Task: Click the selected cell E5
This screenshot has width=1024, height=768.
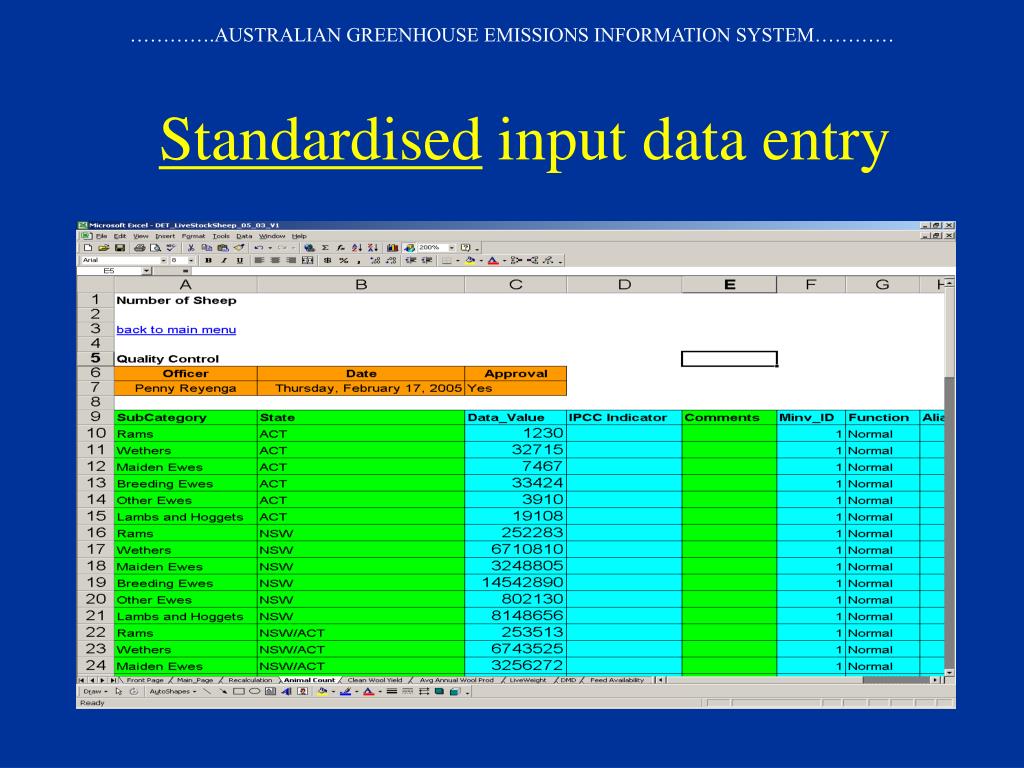Action: [x=729, y=359]
